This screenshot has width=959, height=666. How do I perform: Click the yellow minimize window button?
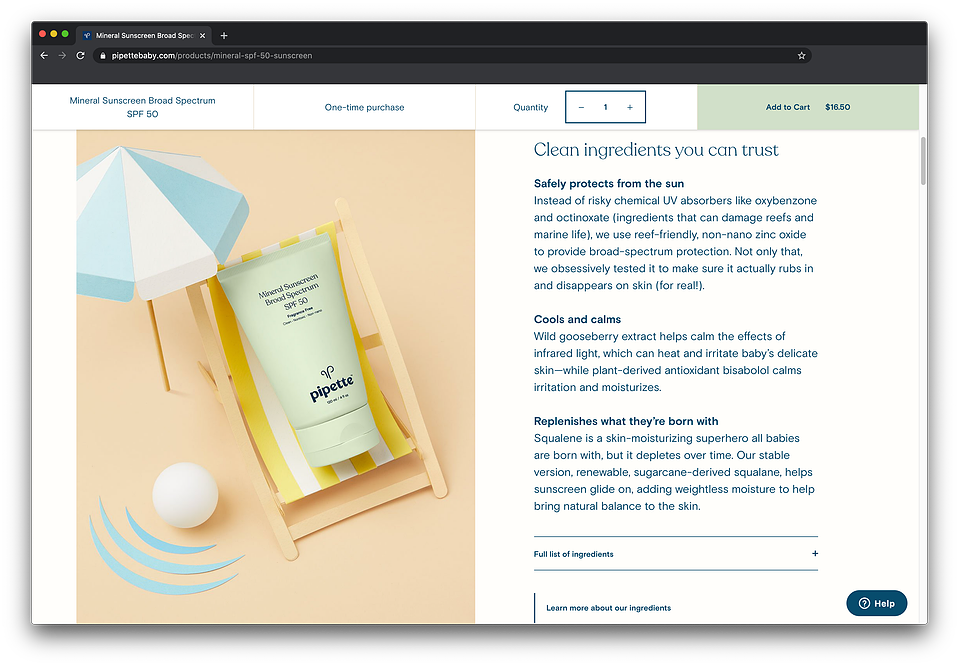coord(54,34)
